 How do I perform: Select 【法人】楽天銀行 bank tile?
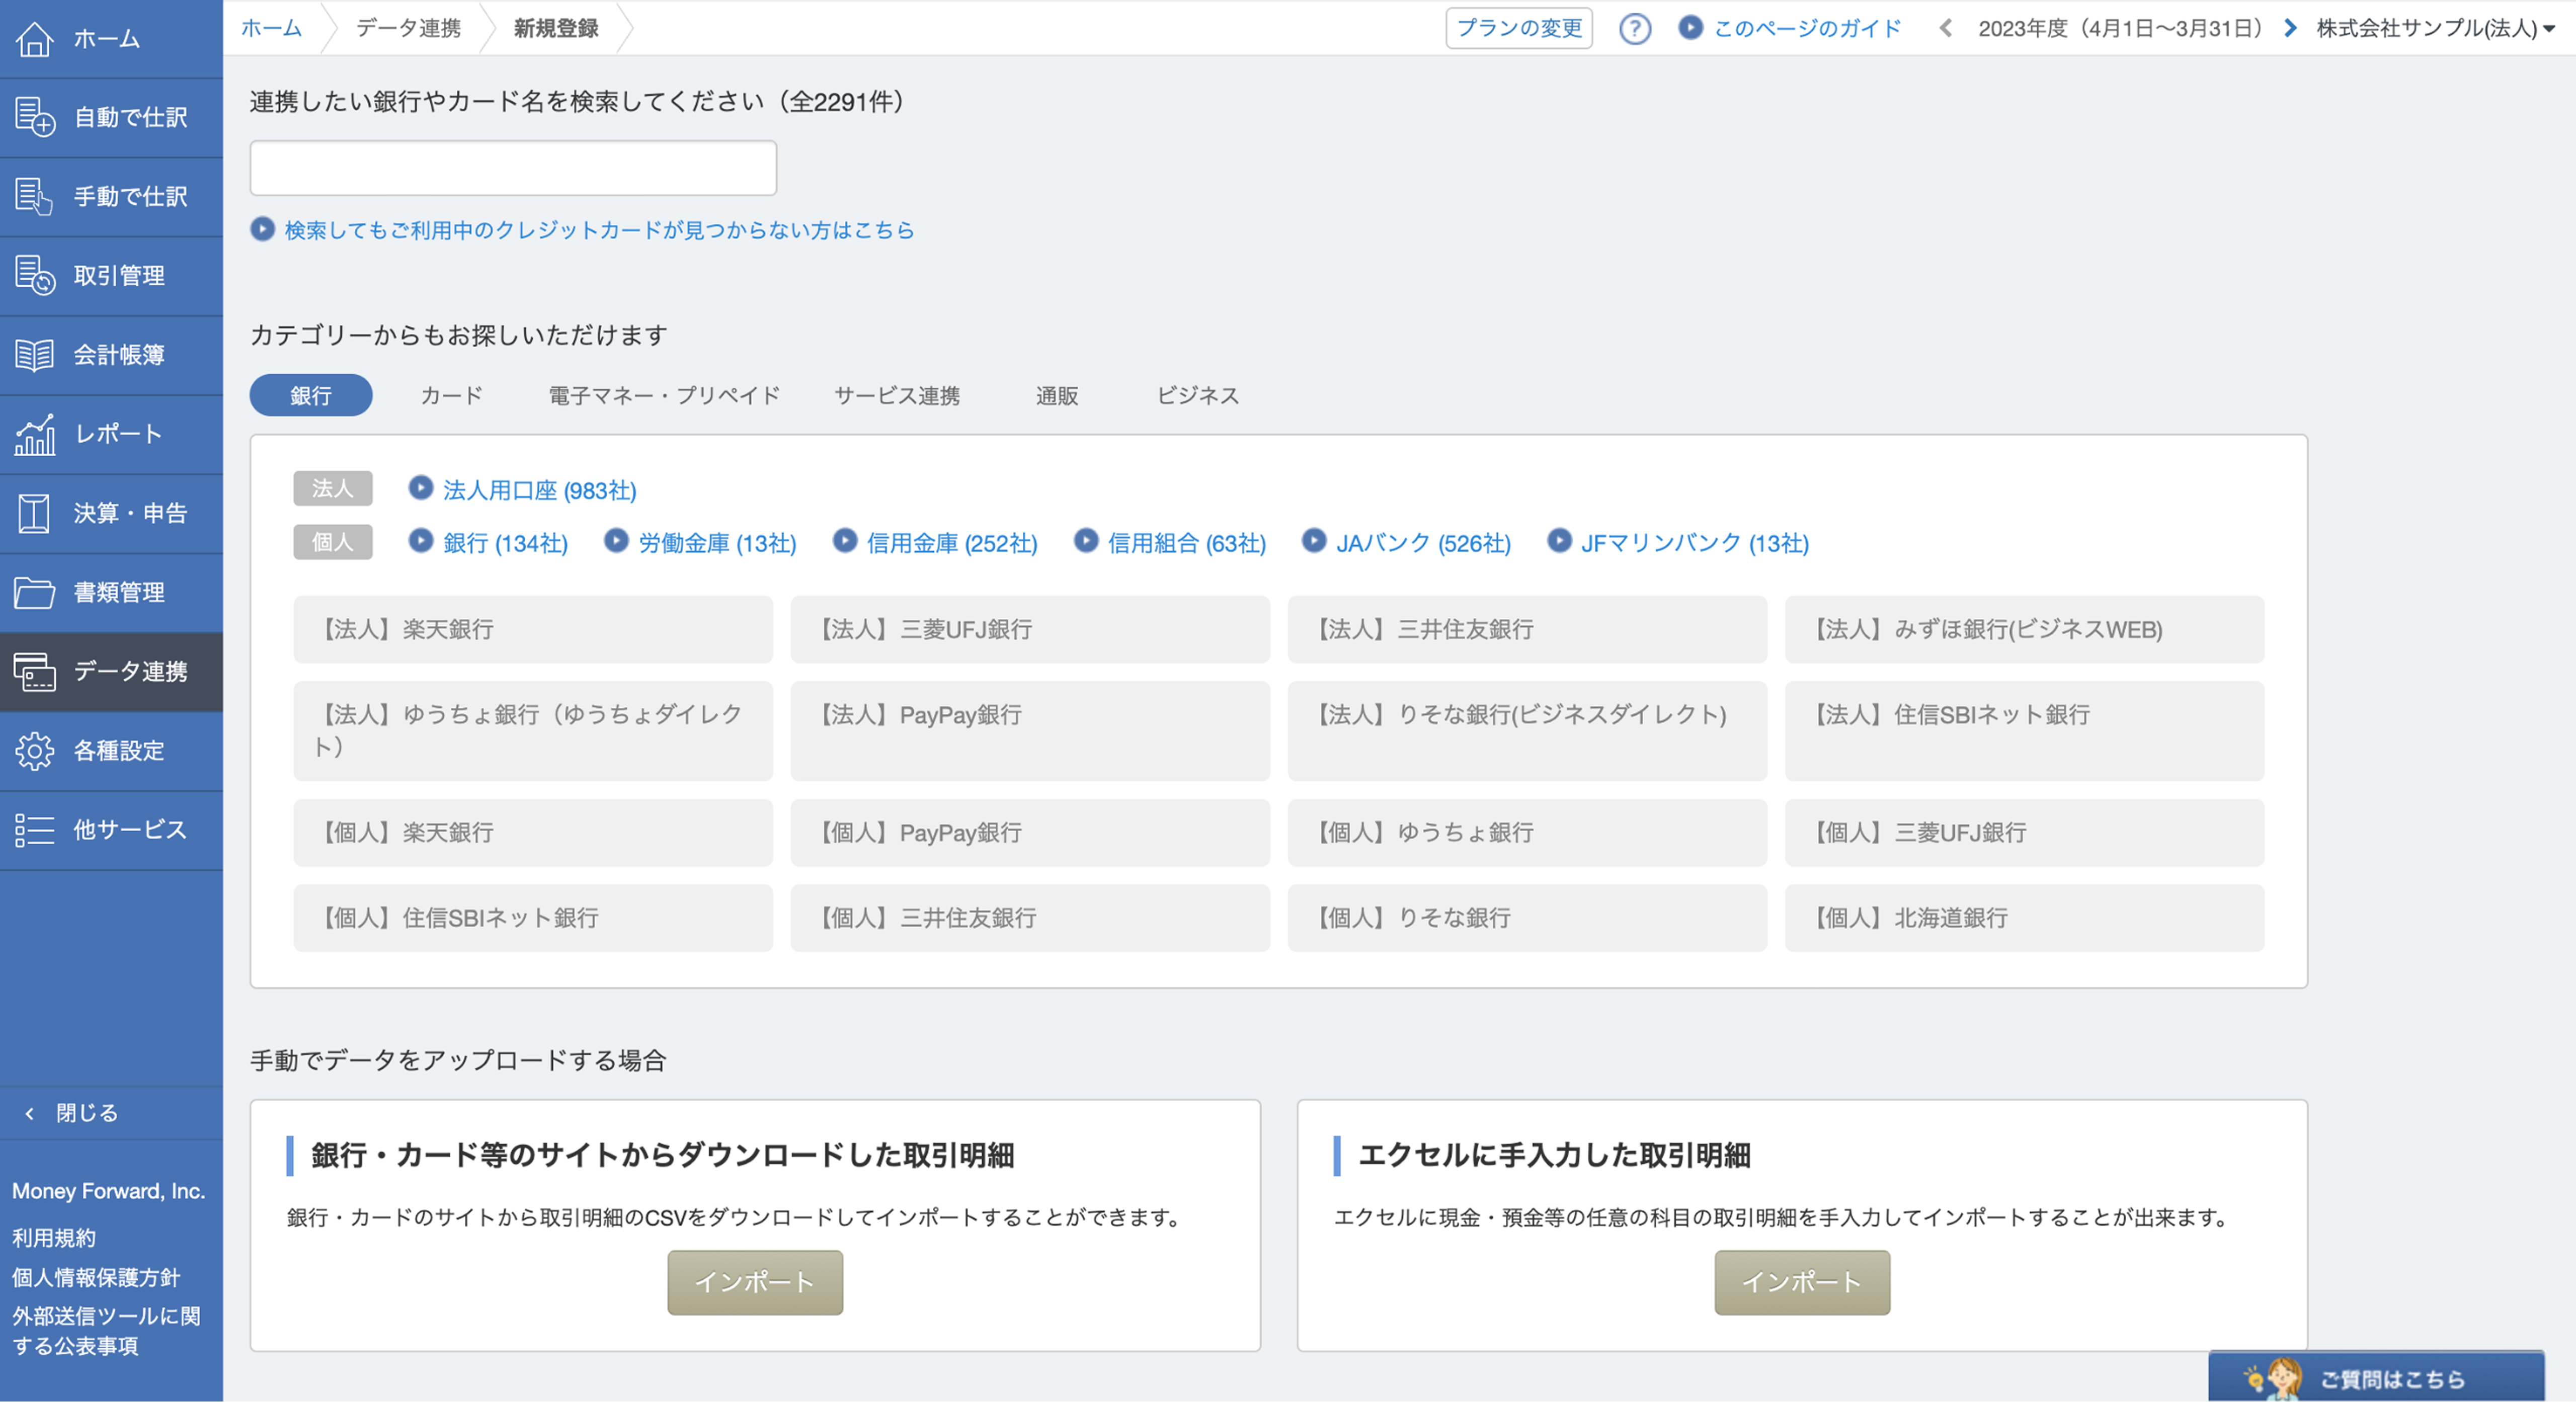point(532,629)
